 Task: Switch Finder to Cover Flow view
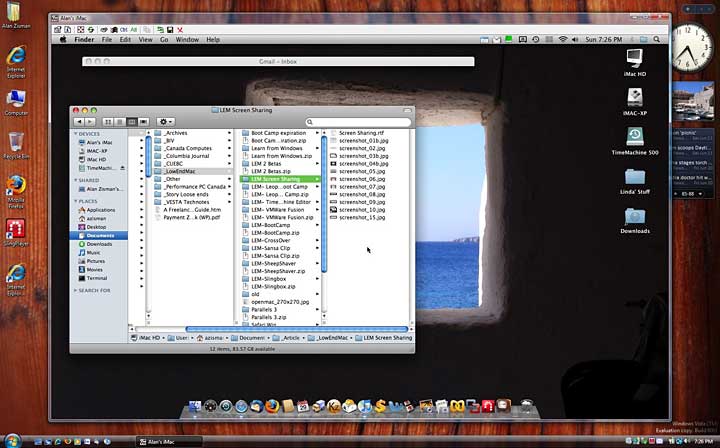[144, 122]
